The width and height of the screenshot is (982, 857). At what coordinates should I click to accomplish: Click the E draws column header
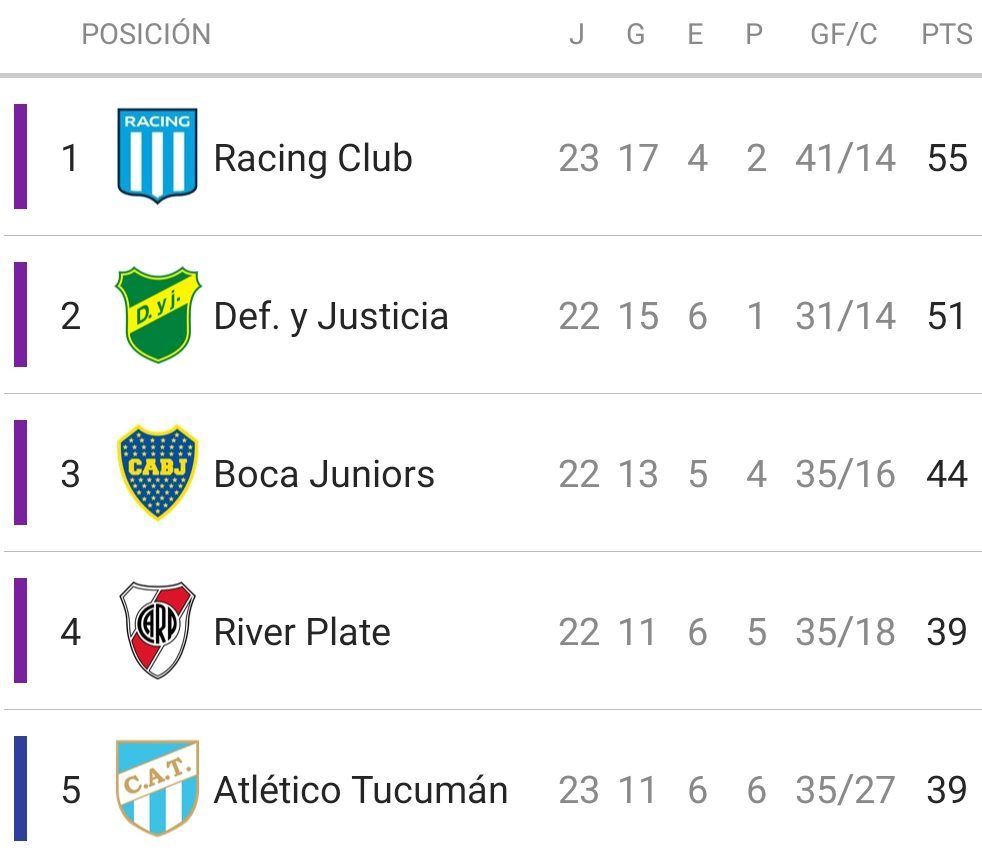(x=695, y=34)
